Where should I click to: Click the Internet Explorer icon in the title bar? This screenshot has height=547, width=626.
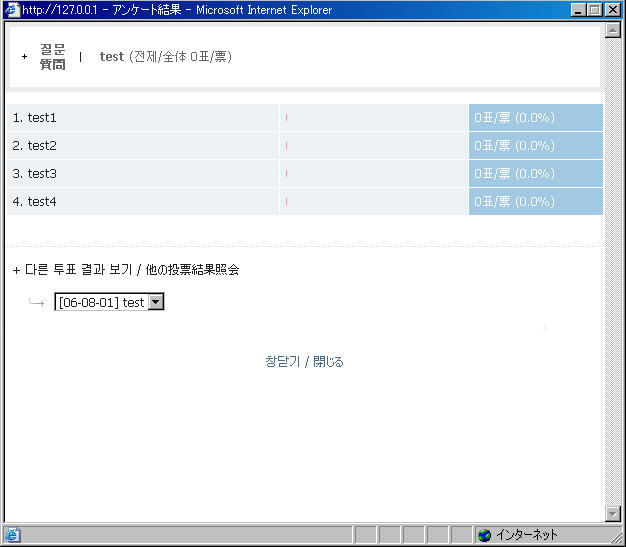(x=13, y=10)
